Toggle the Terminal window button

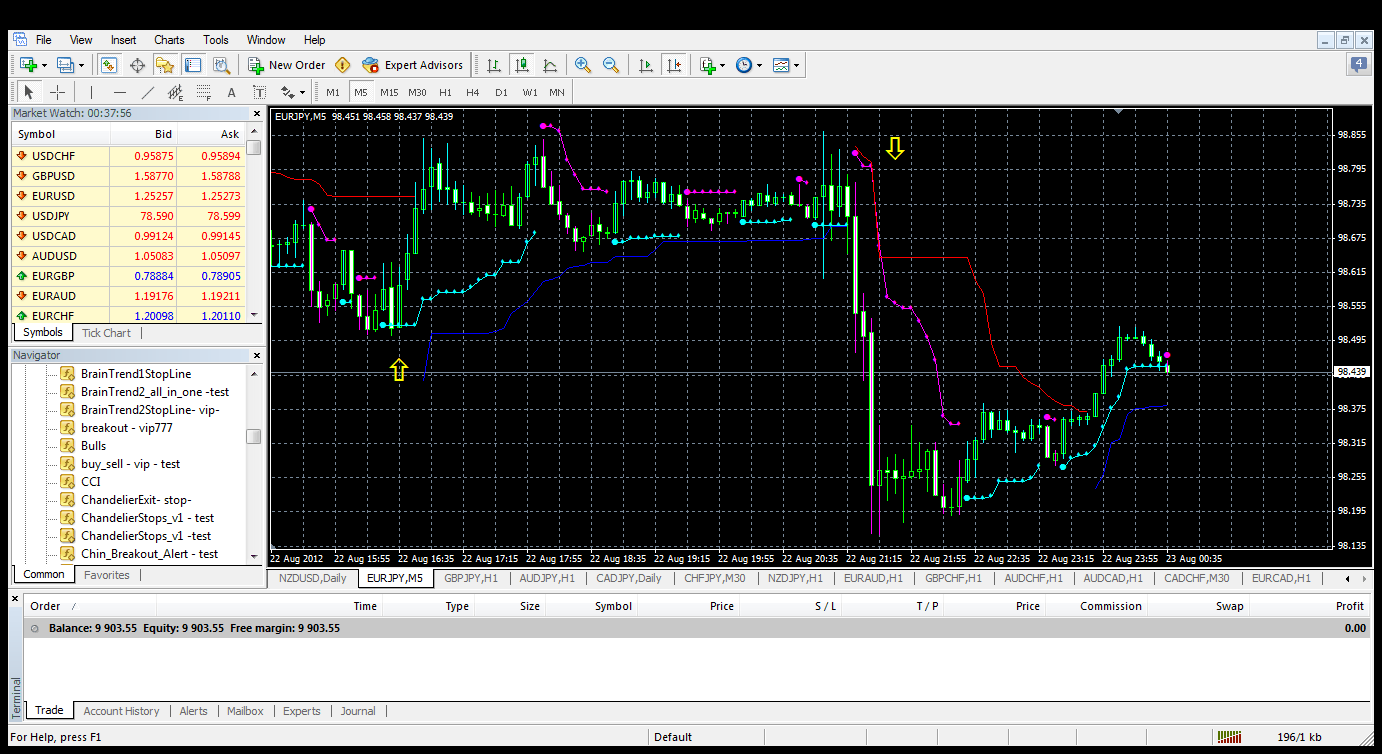point(193,65)
